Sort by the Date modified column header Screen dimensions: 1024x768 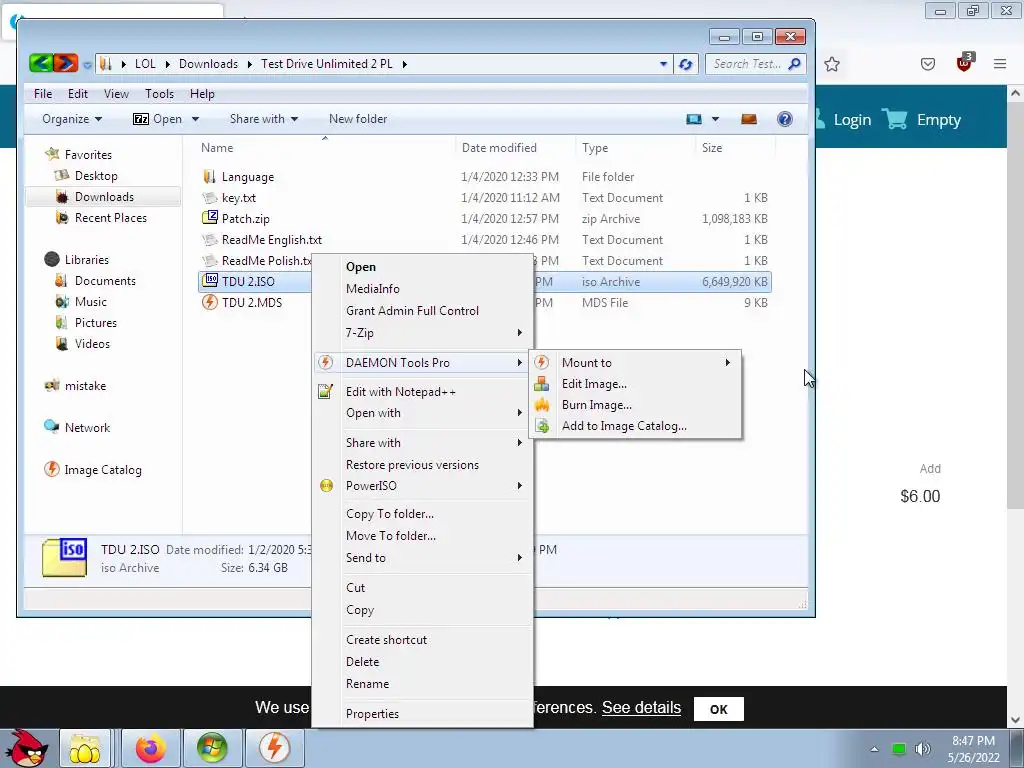pos(499,148)
